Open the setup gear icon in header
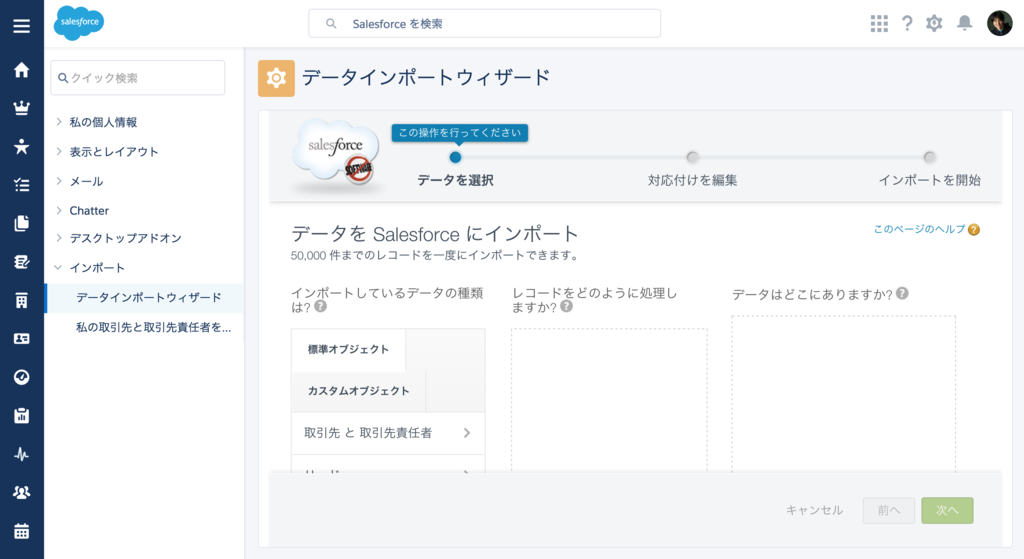1024x559 pixels. coord(935,24)
